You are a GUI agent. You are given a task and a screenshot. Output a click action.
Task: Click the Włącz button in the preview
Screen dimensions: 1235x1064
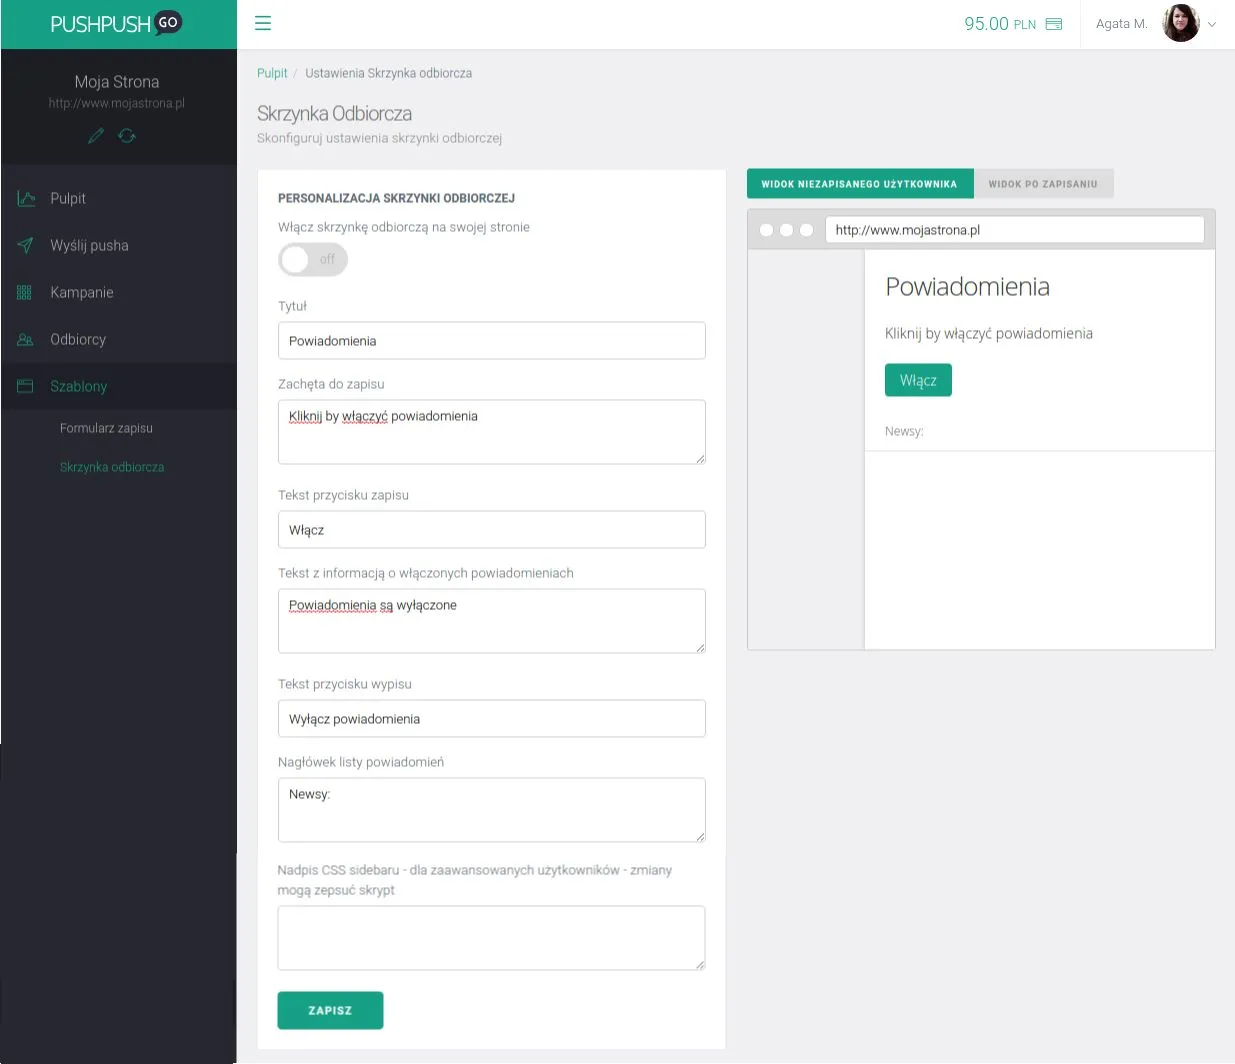[918, 380]
